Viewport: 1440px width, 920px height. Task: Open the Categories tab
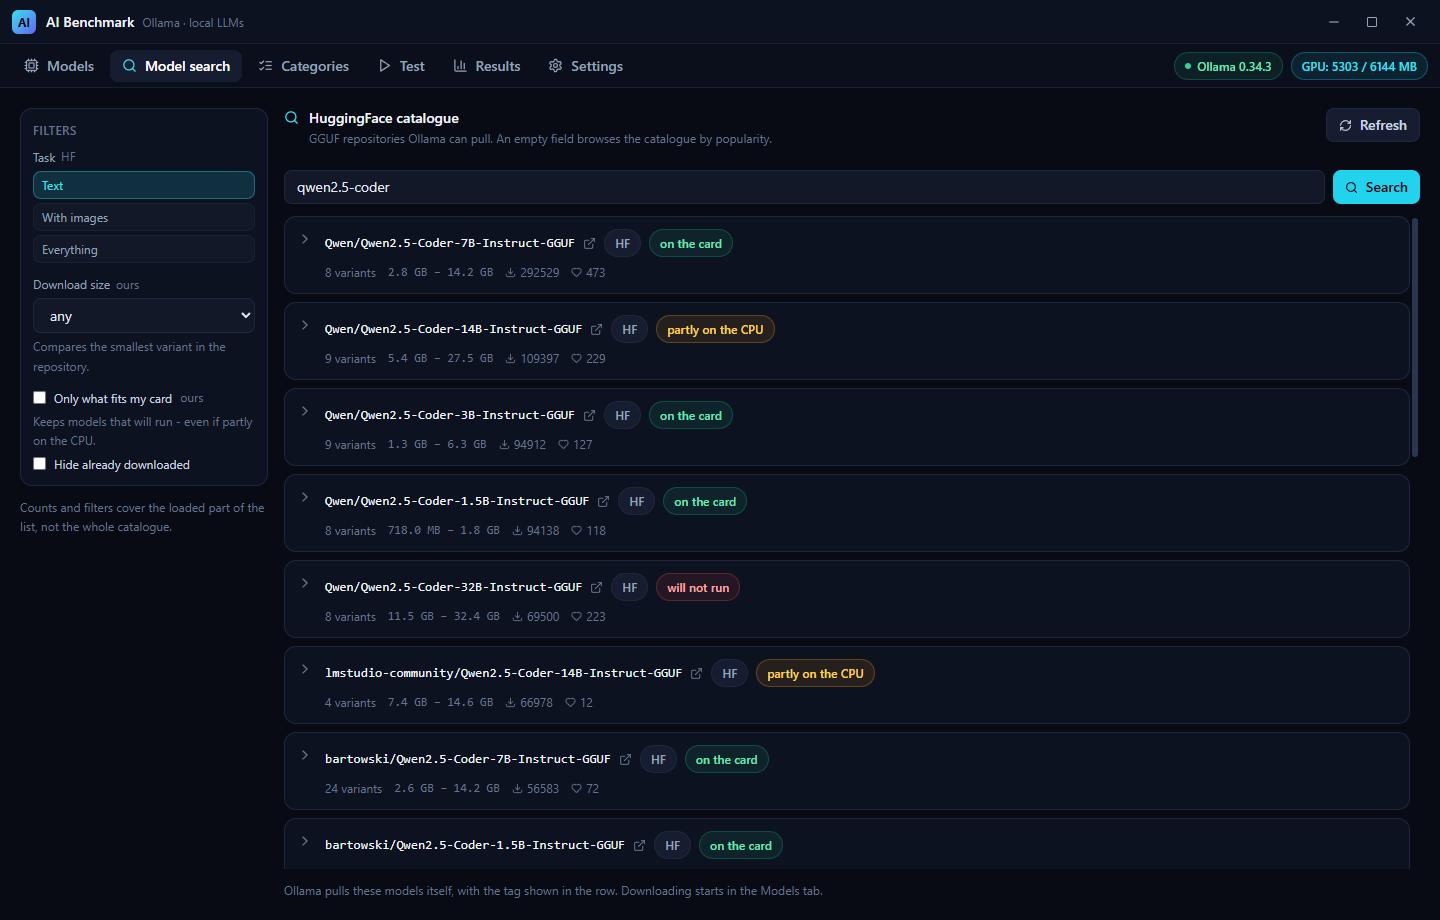(x=303, y=66)
